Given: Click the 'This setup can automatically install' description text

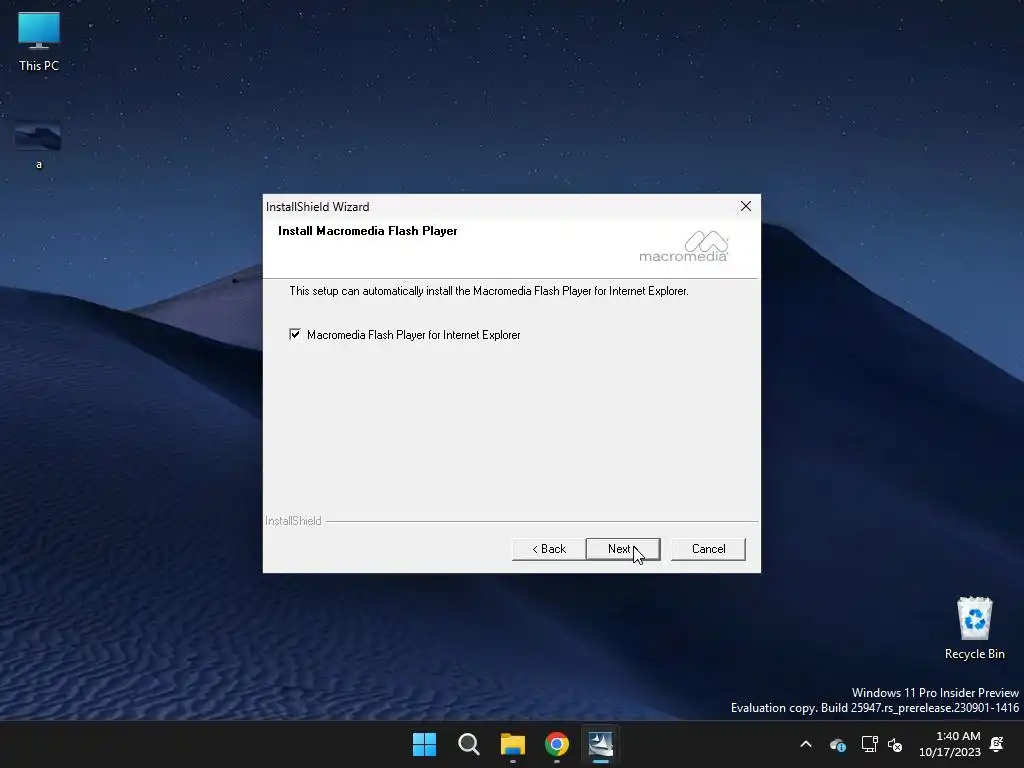Looking at the screenshot, I should click(x=488, y=291).
